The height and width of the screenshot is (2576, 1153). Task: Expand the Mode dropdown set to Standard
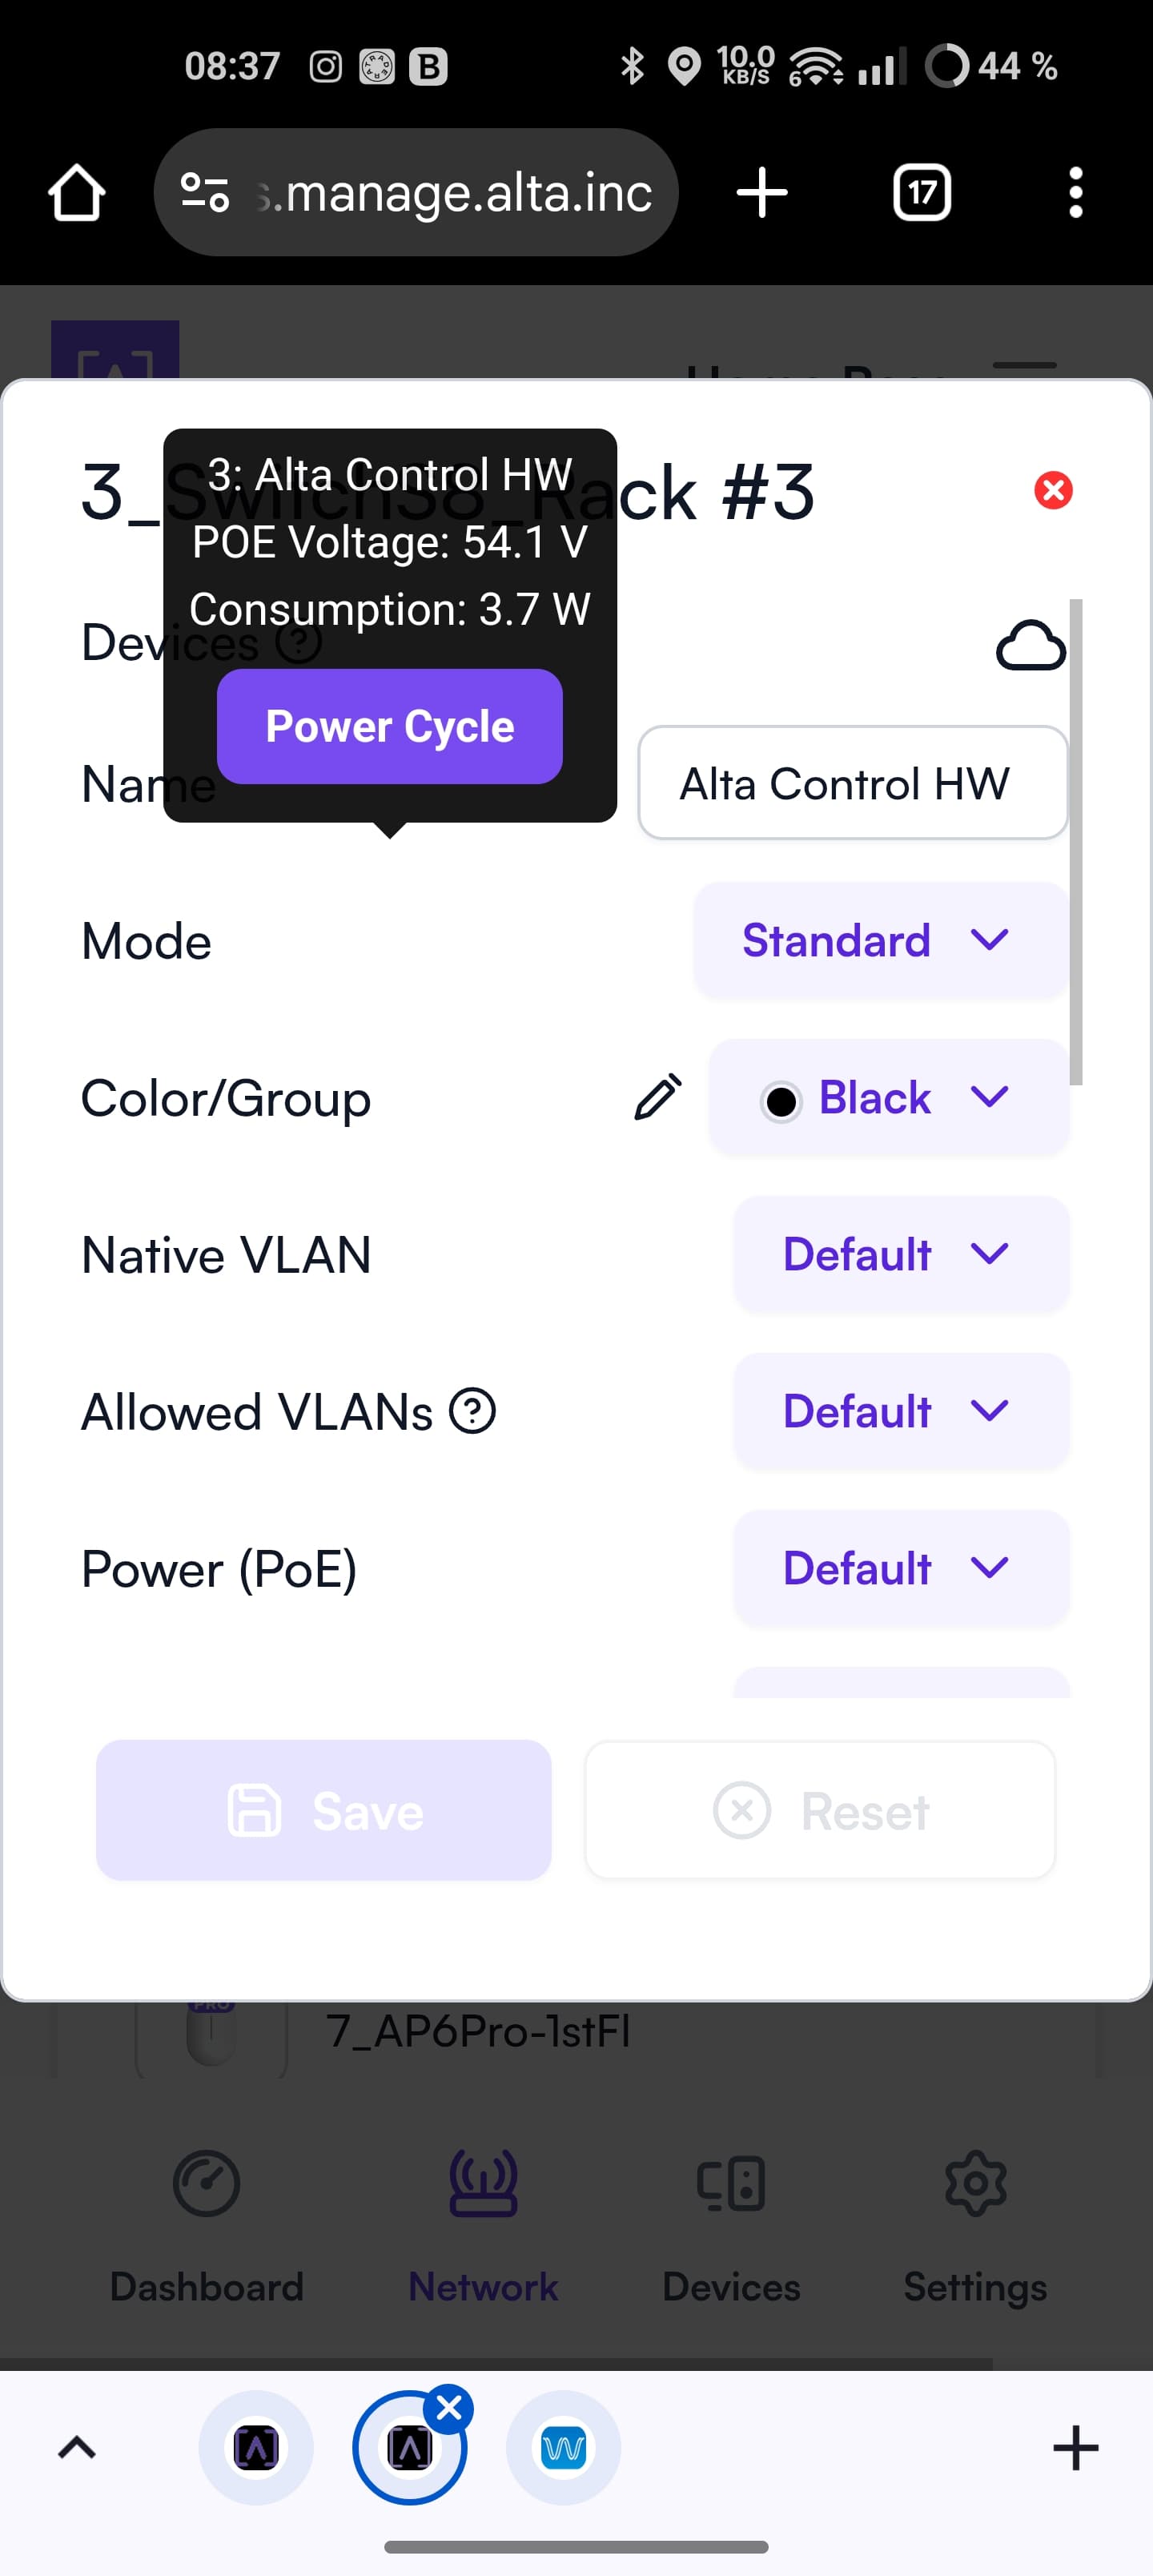tap(880, 940)
